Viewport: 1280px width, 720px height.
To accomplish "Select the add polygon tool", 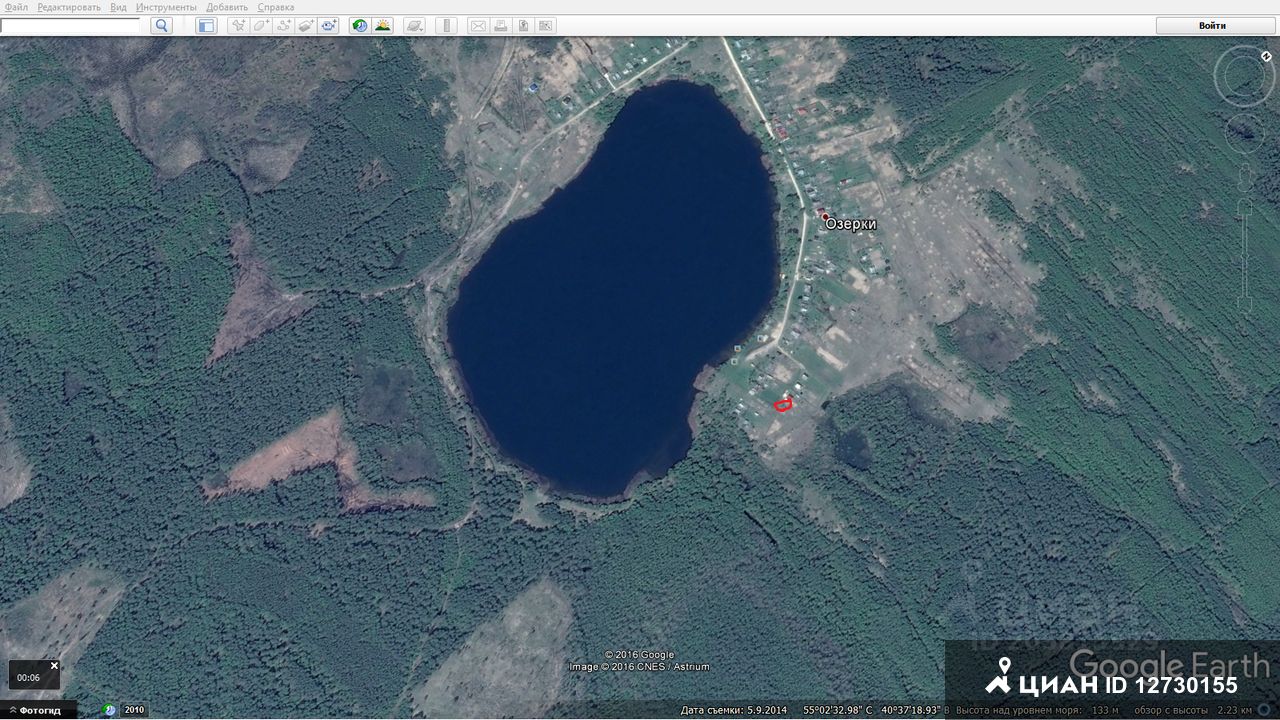I will (x=261, y=26).
